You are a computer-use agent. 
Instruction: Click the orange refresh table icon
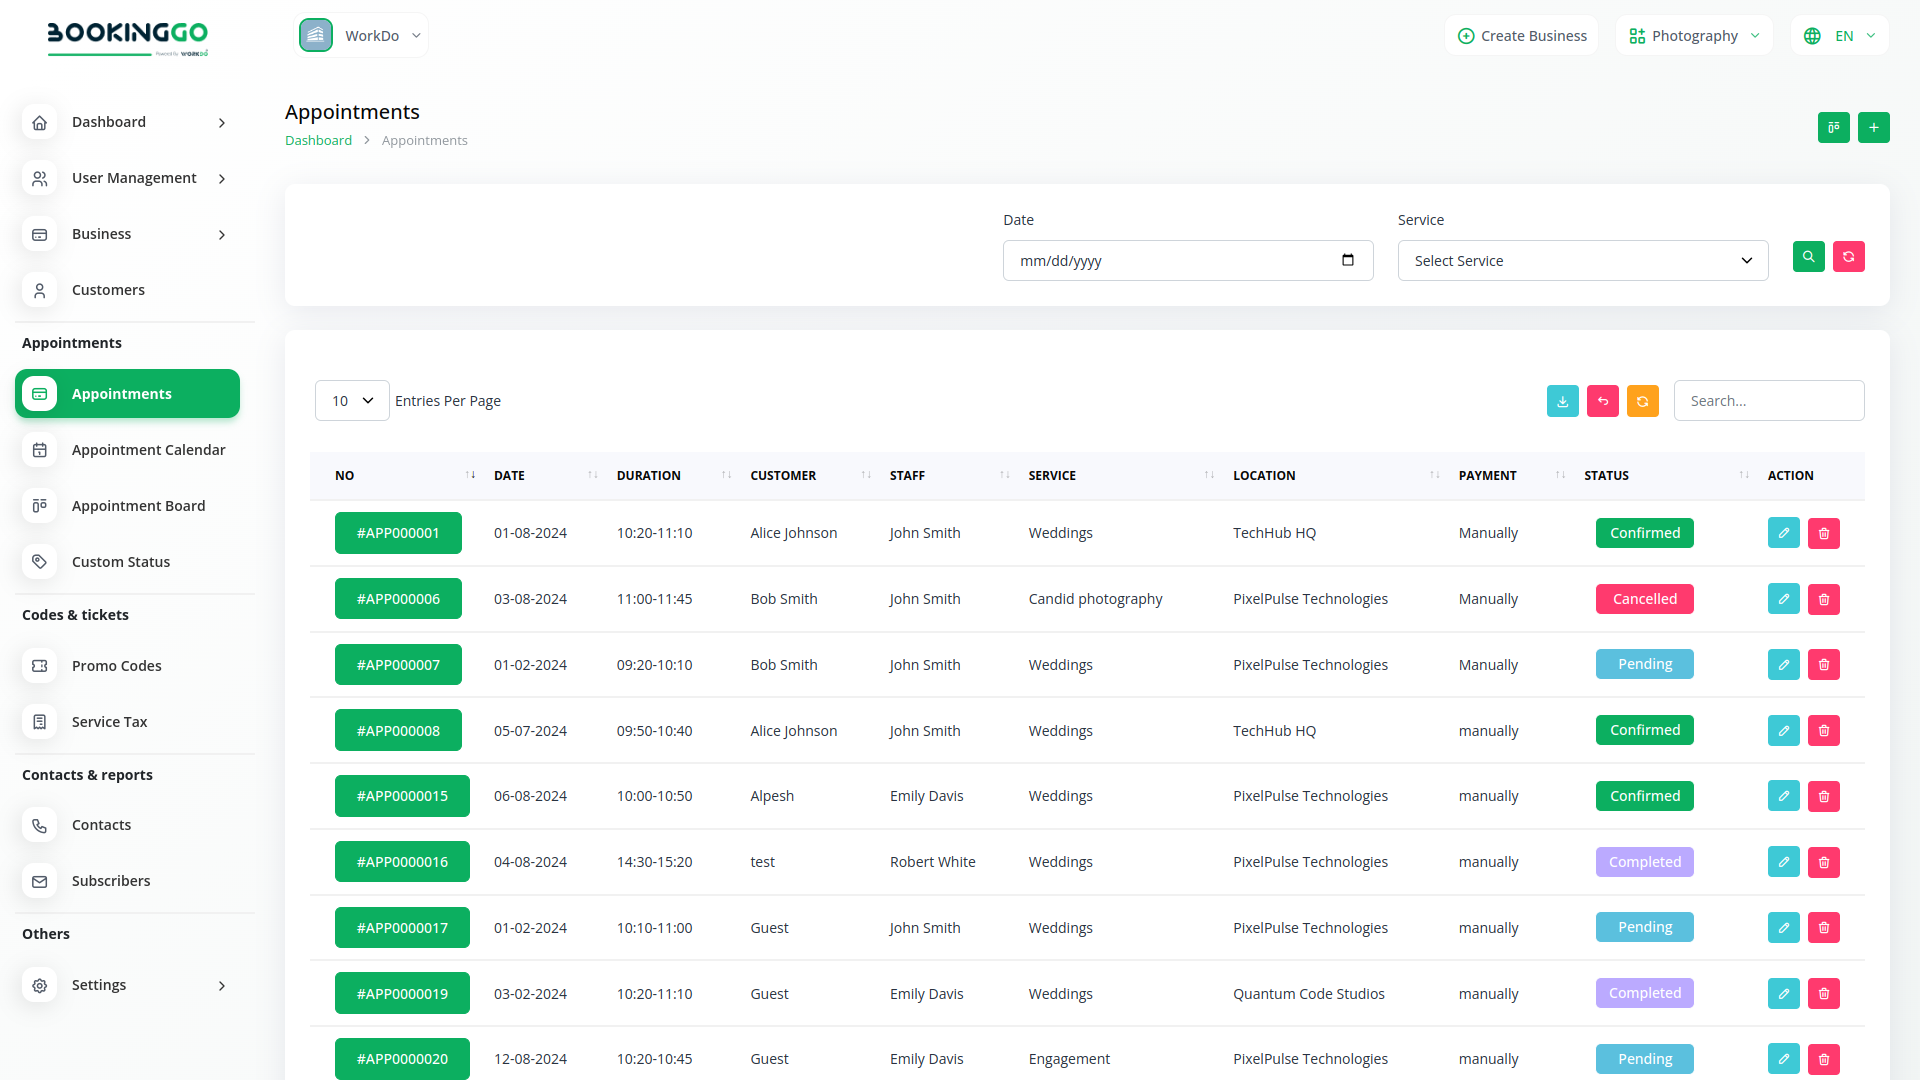[1642, 401]
